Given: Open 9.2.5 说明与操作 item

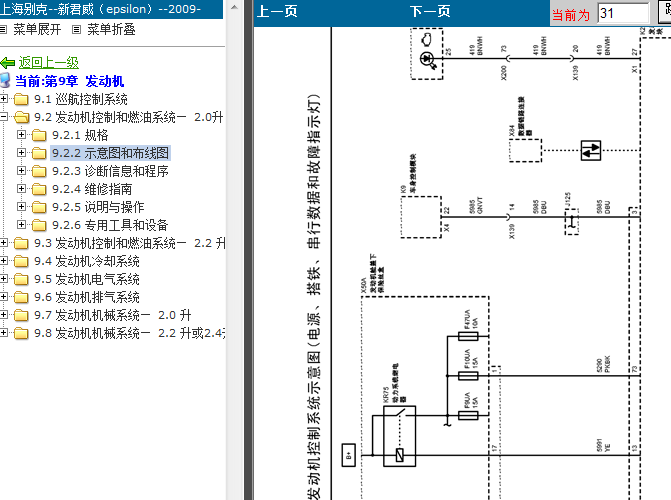Looking at the screenshot, I should (98, 207).
